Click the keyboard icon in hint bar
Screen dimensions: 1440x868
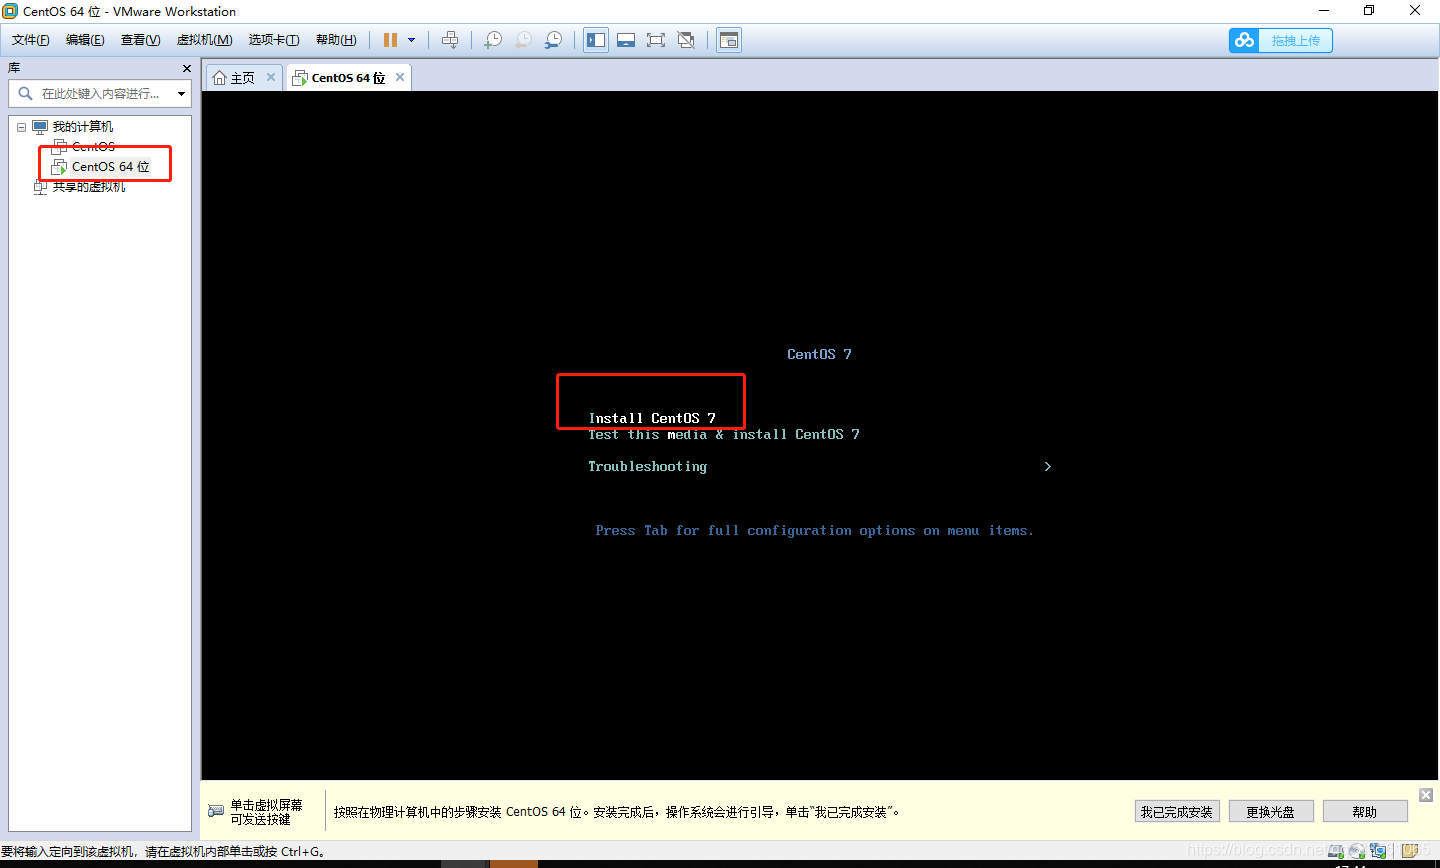pyautogui.click(x=216, y=811)
